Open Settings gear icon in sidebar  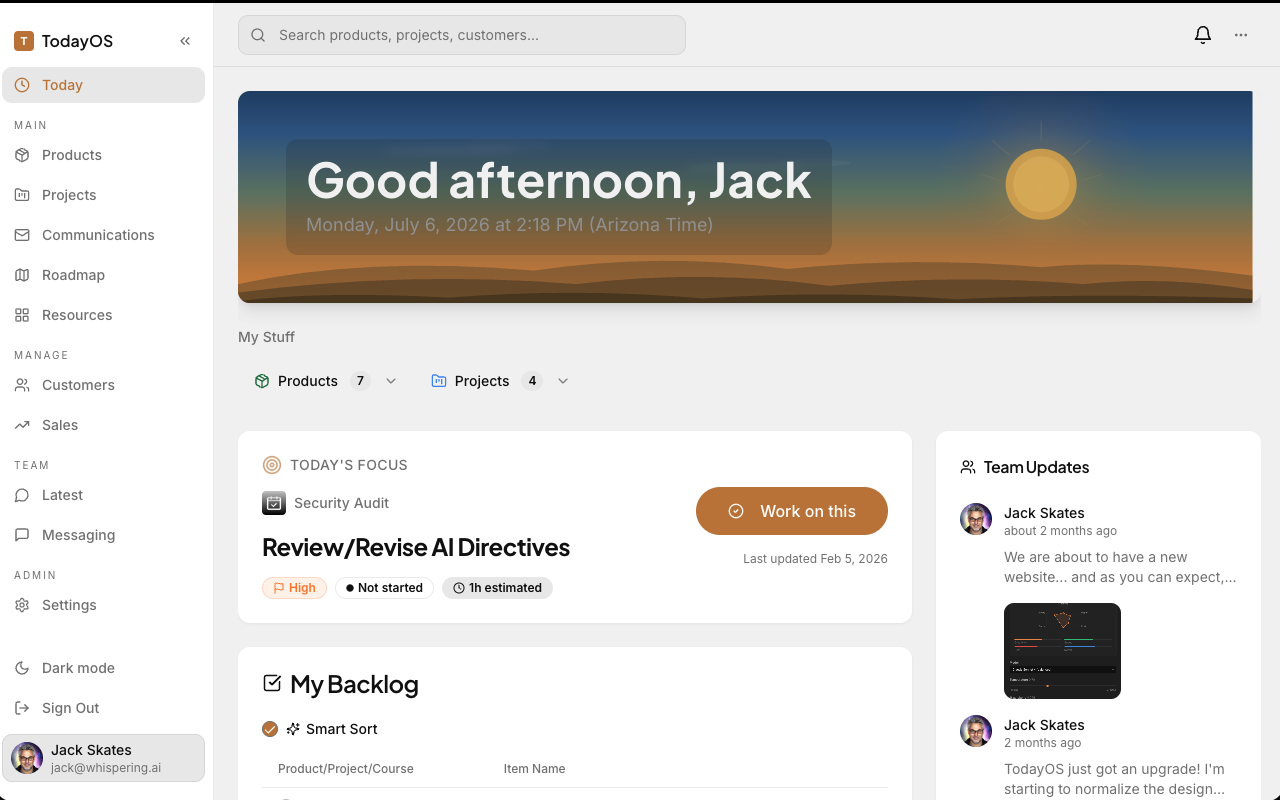(x=22, y=605)
